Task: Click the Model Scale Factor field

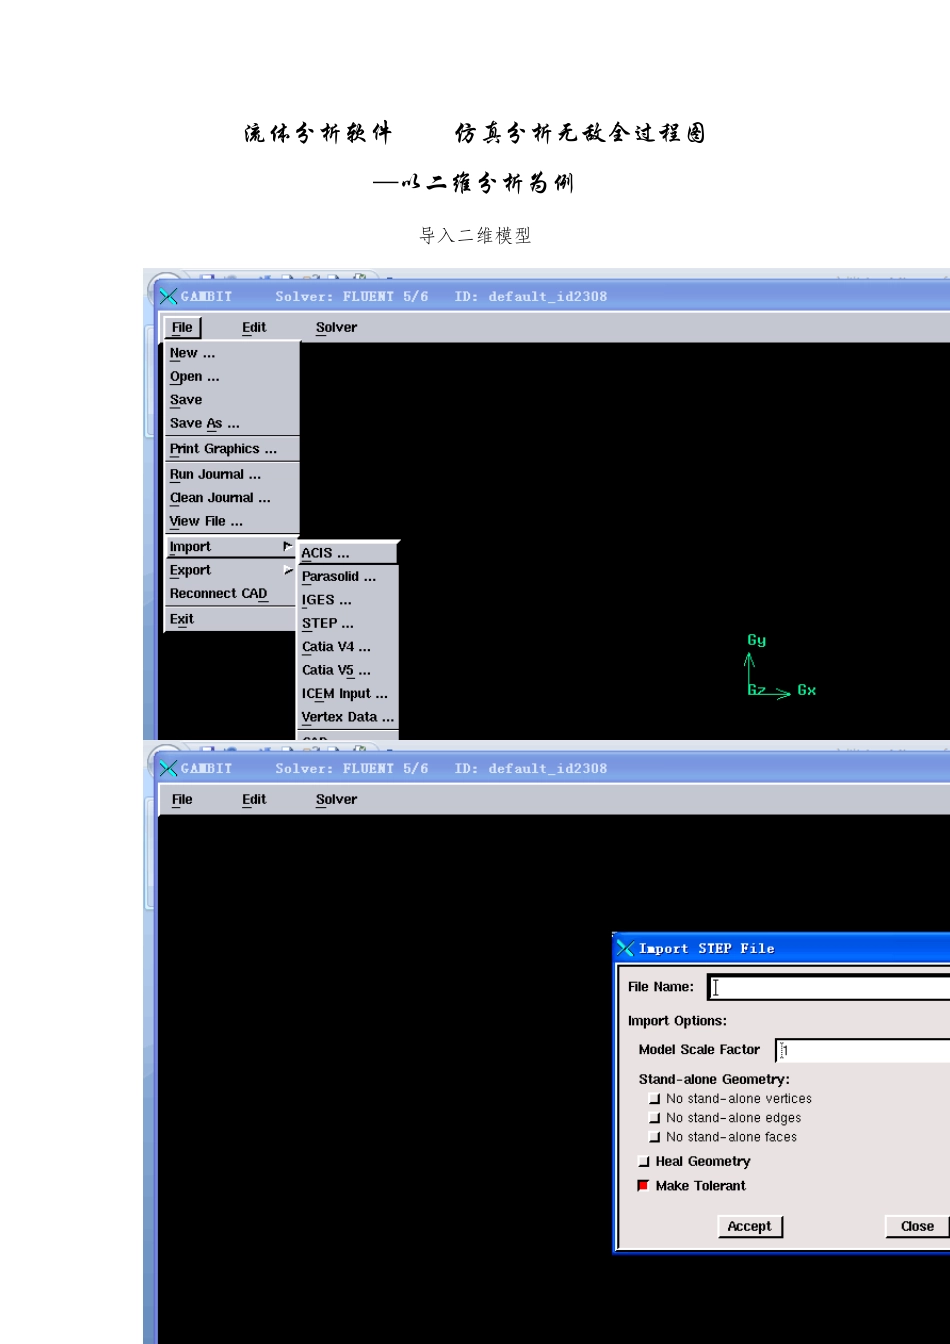Action: (862, 1050)
